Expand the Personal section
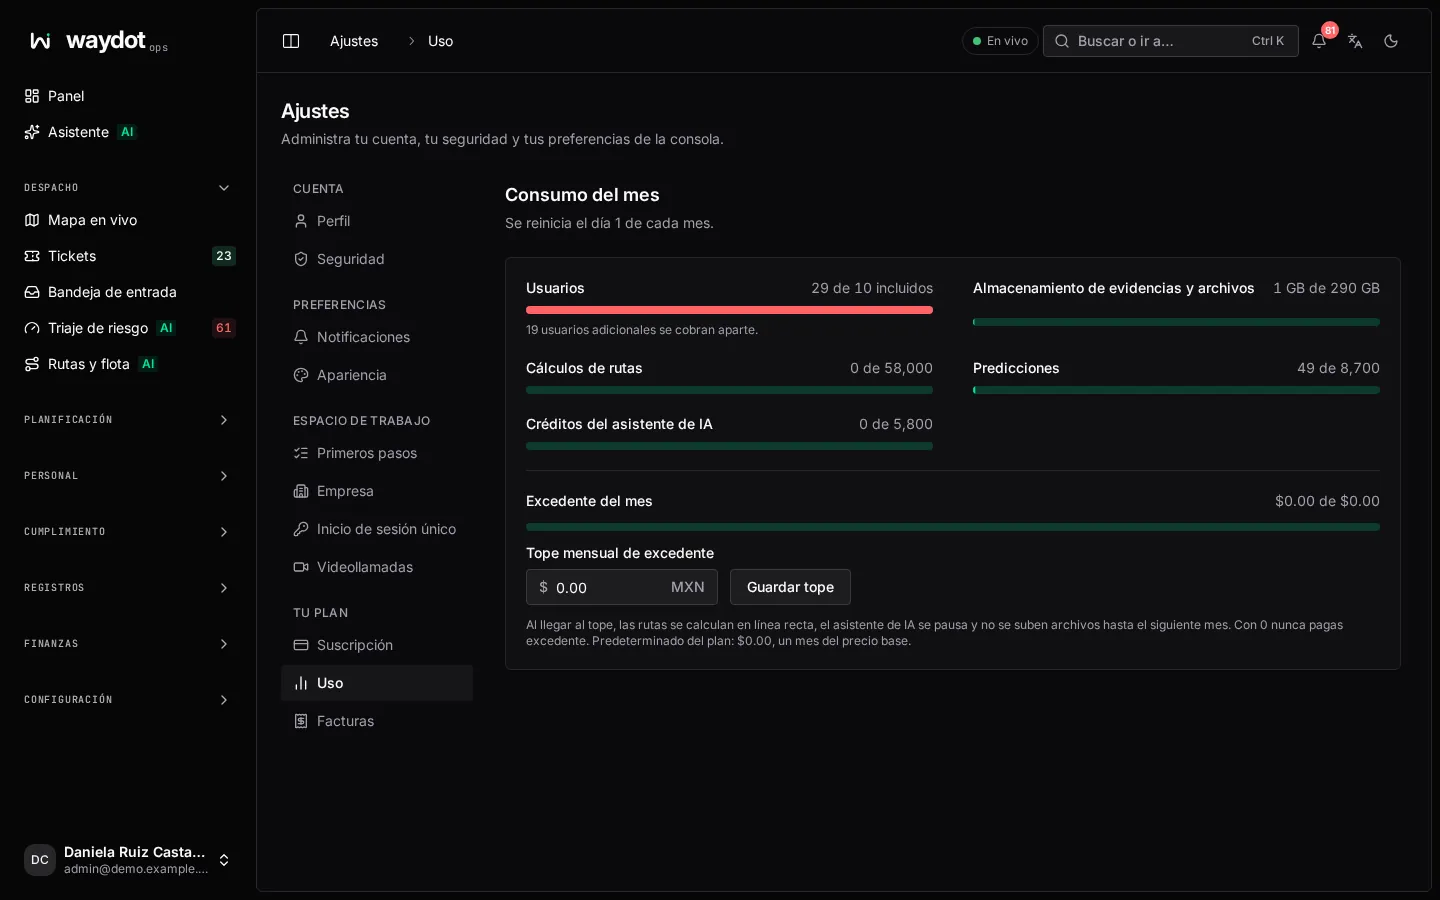This screenshot has height=900, width=1440. coord(128,476)
